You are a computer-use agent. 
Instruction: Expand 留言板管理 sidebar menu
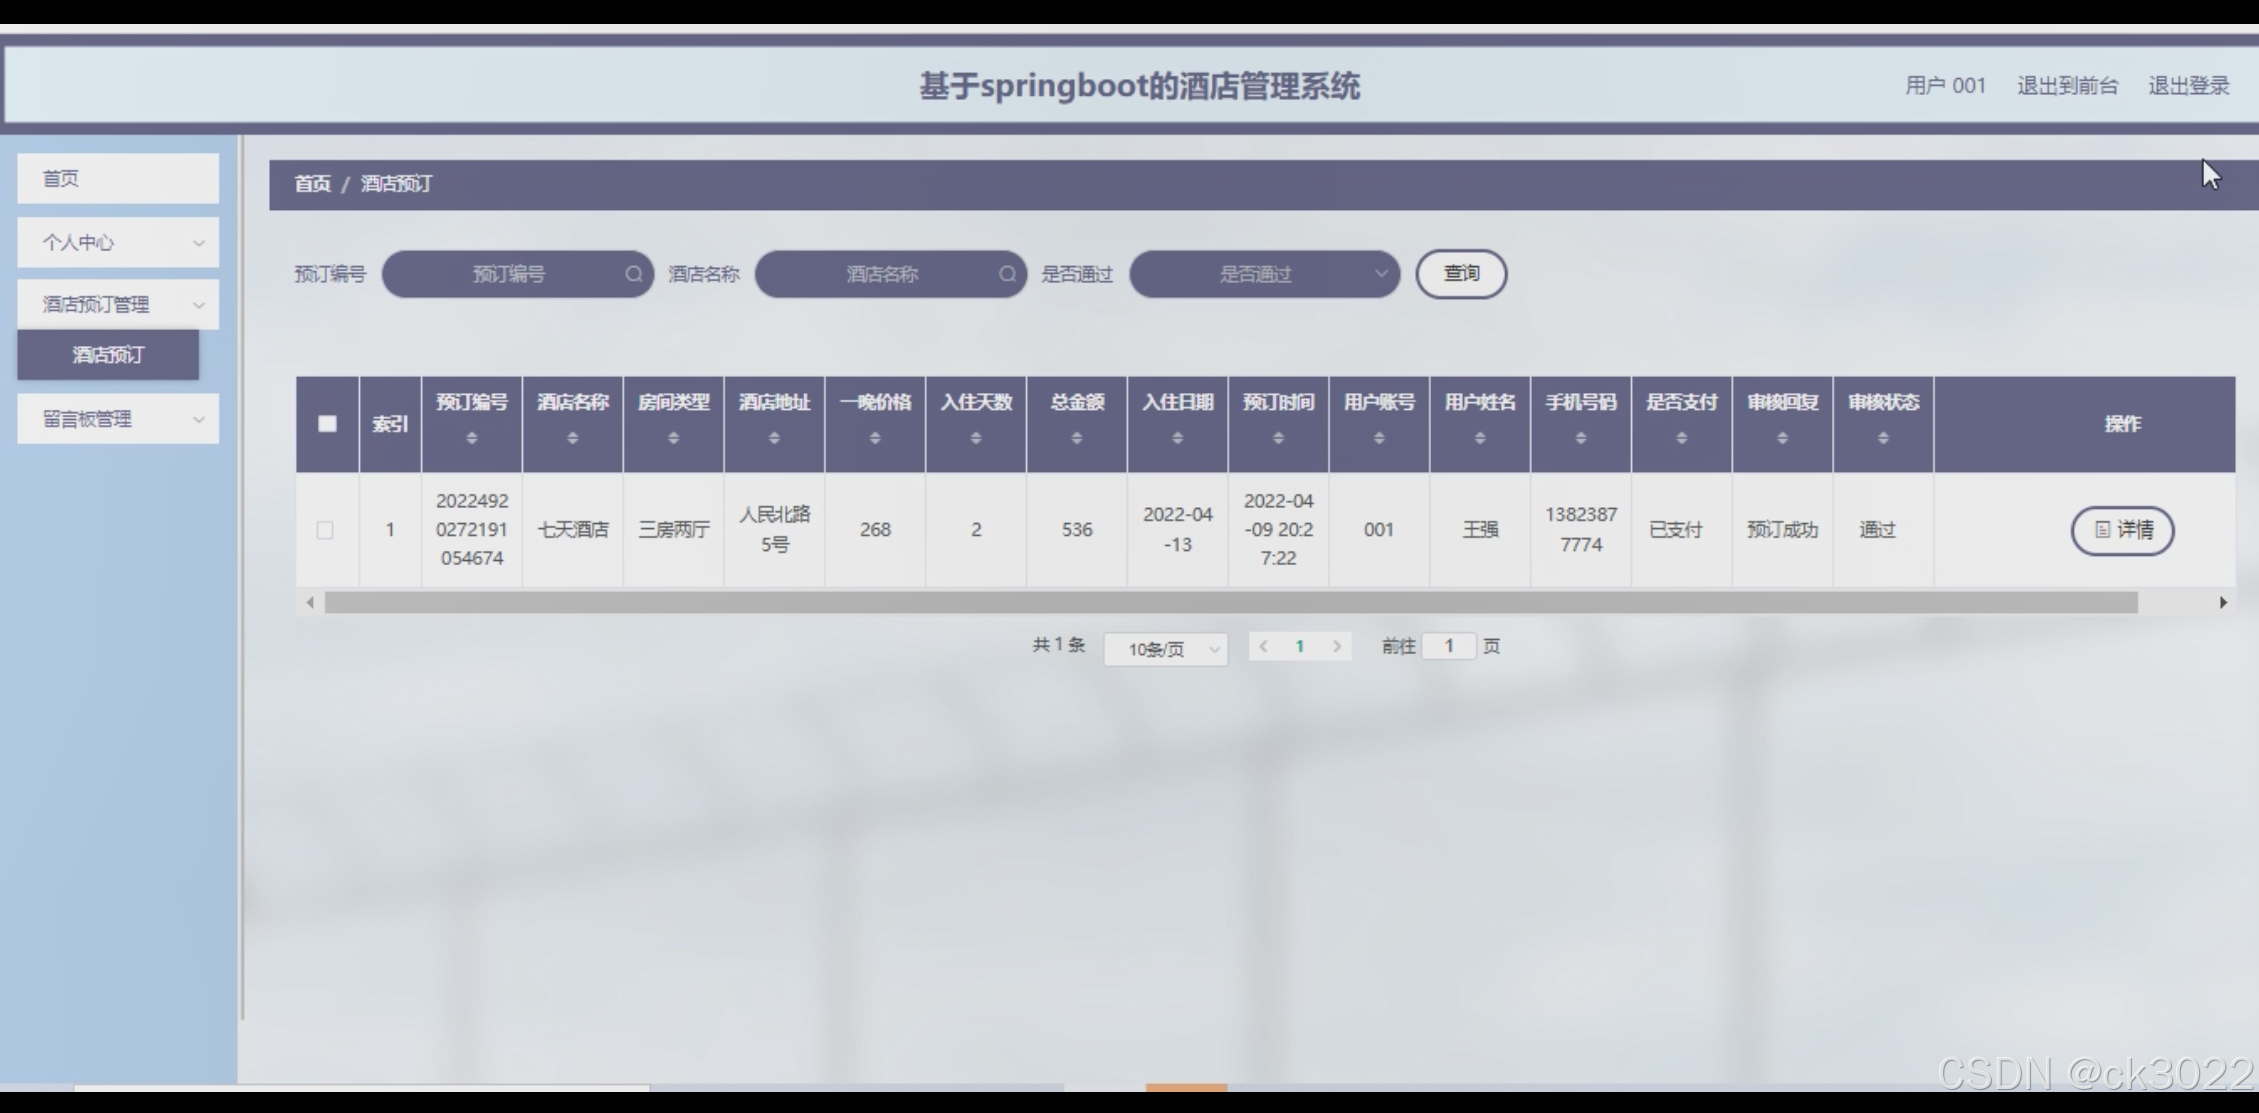point(118,419)
